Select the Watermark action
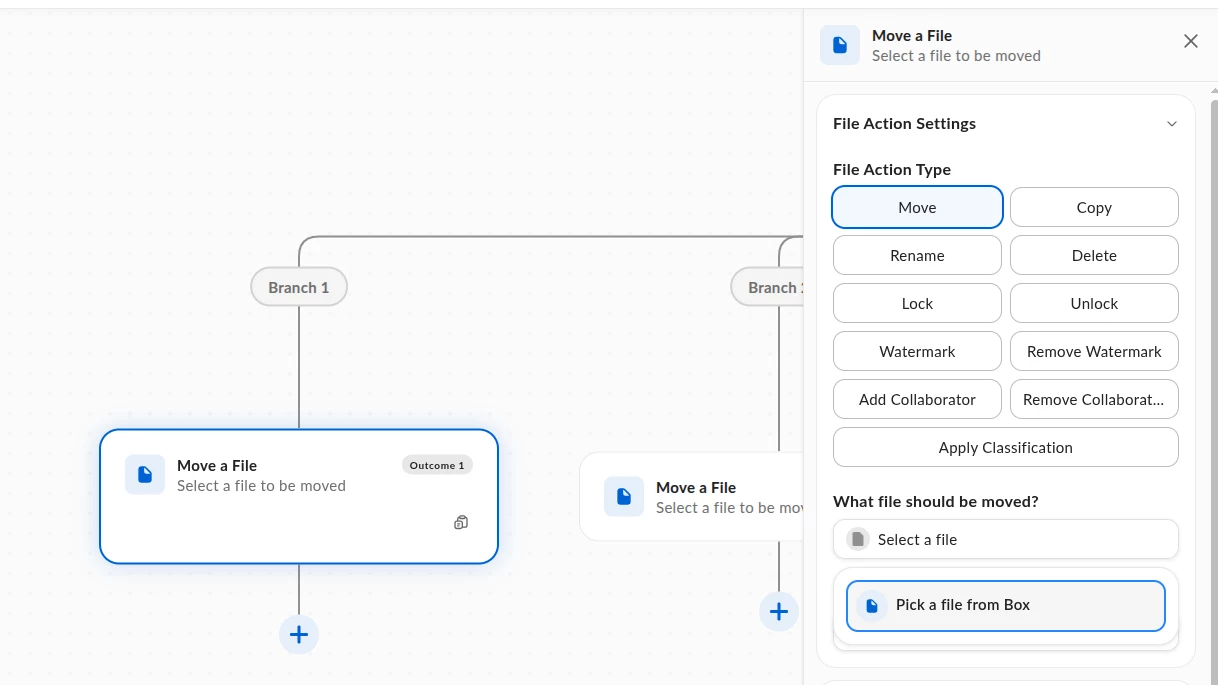This screenshot has height=685, width=1218. pyautogui.click(x=917, y=351)
